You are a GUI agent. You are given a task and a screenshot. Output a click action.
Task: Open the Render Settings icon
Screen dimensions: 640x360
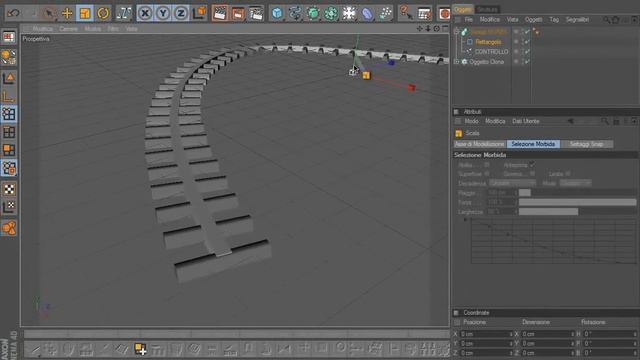[256, 13]
